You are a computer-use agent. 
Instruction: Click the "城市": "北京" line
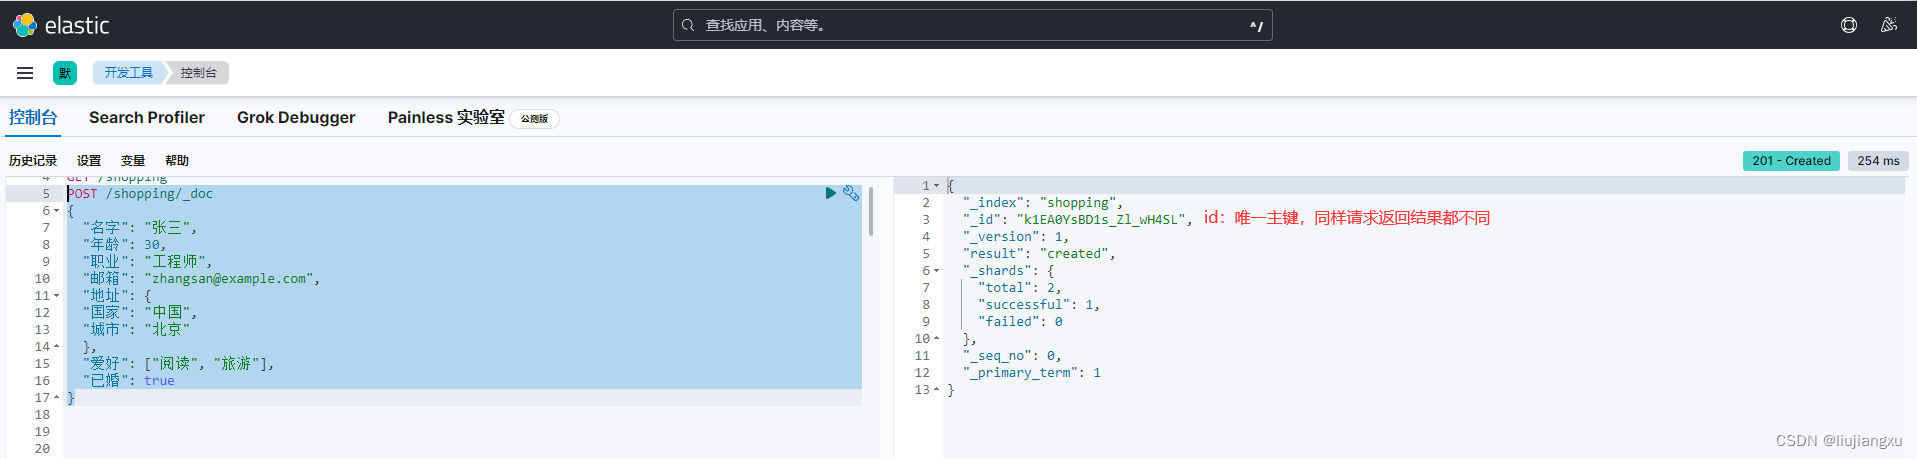pos(137,330)
